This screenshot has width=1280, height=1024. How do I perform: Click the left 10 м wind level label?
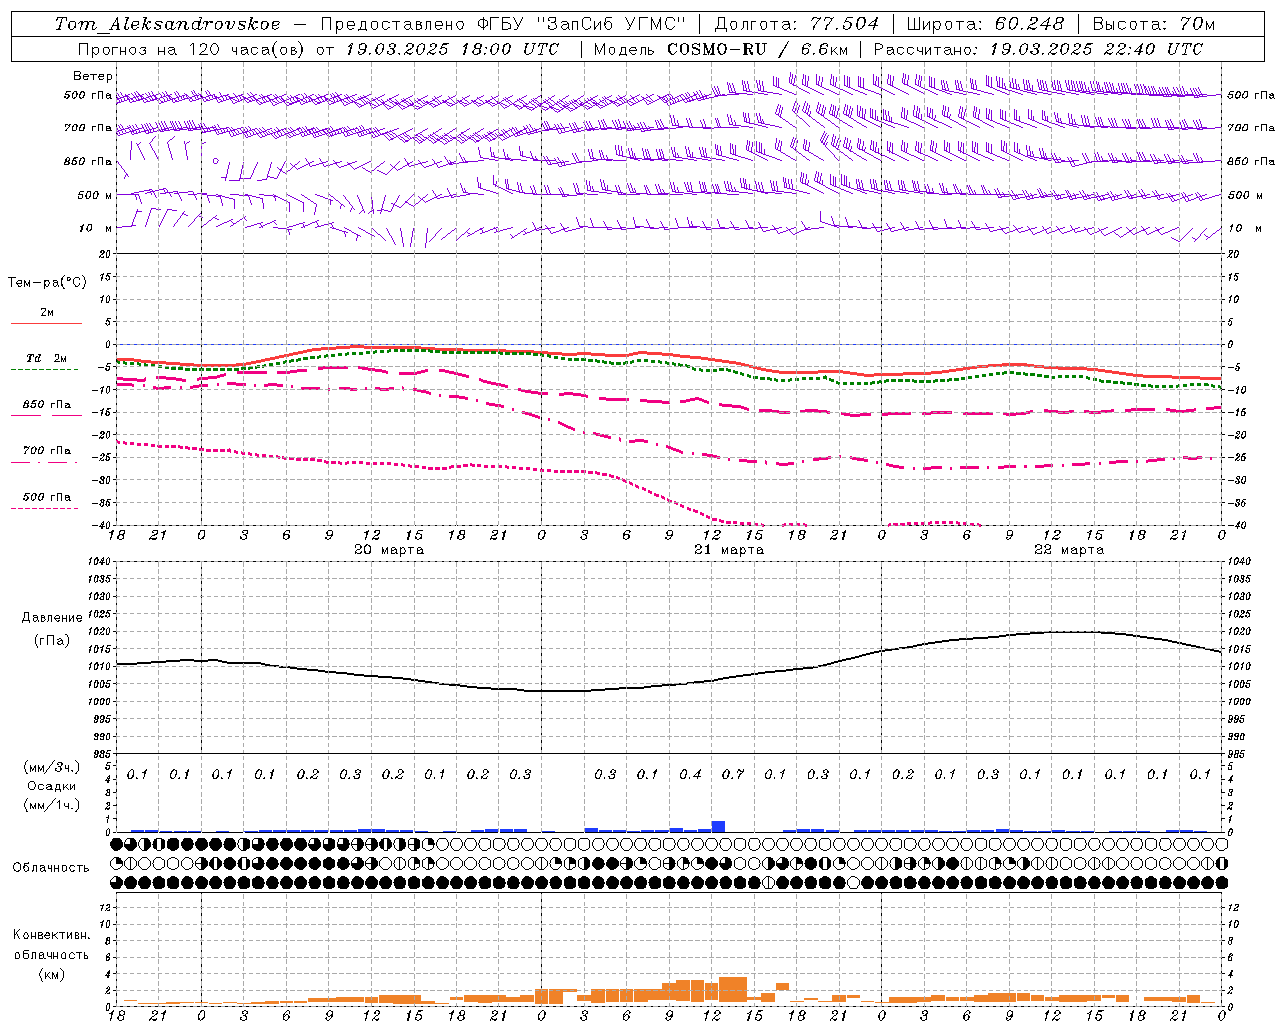click(96, 228)
